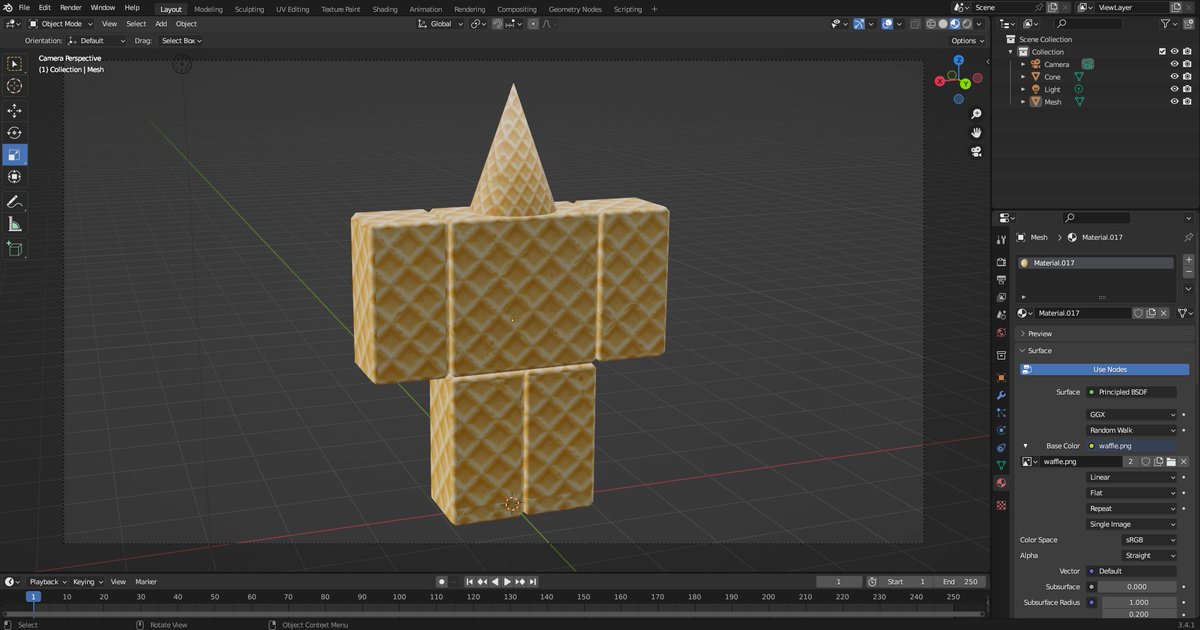Image resolution: width=1200 pixels, height=630 pixels.
Task: Open the GGX distribution dropdown
Action: point(1132,414)
